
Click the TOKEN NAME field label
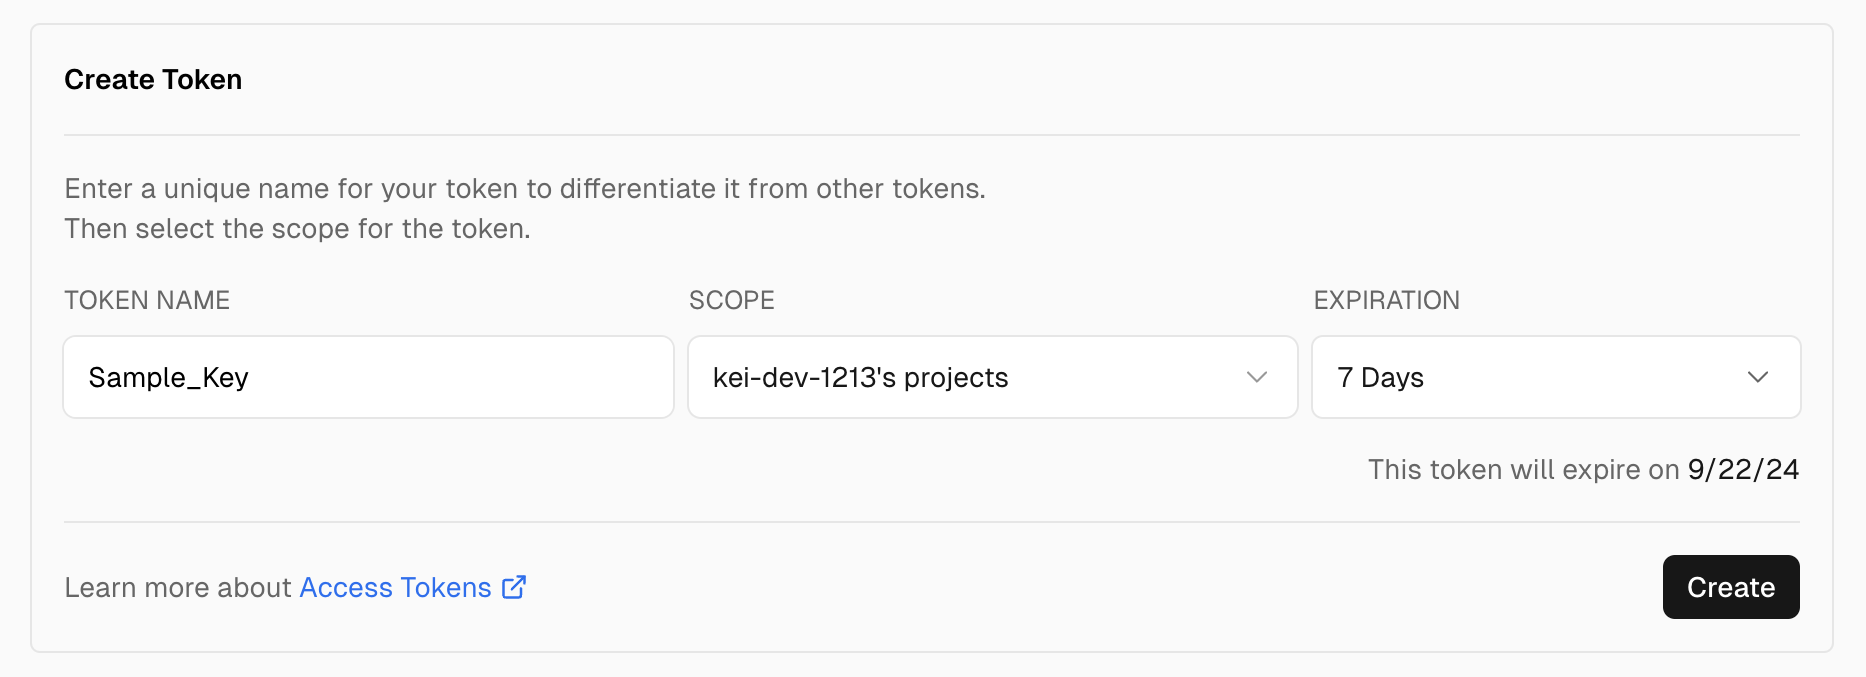pos(147,300)
